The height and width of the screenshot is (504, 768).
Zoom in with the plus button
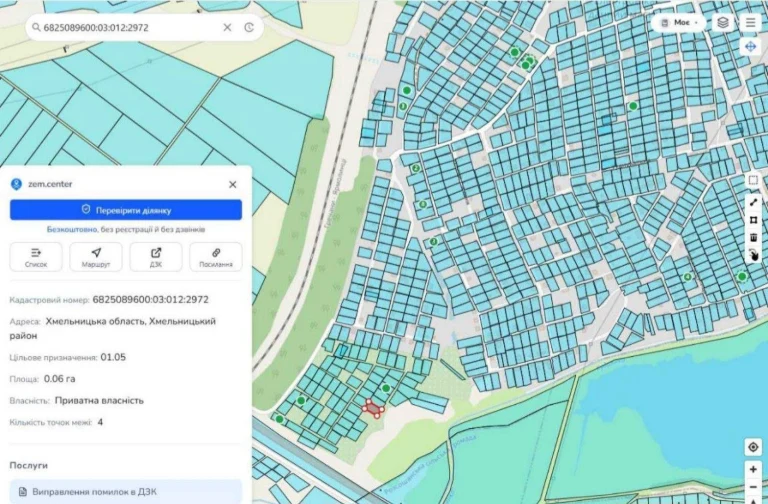click(x=753, y=469)
